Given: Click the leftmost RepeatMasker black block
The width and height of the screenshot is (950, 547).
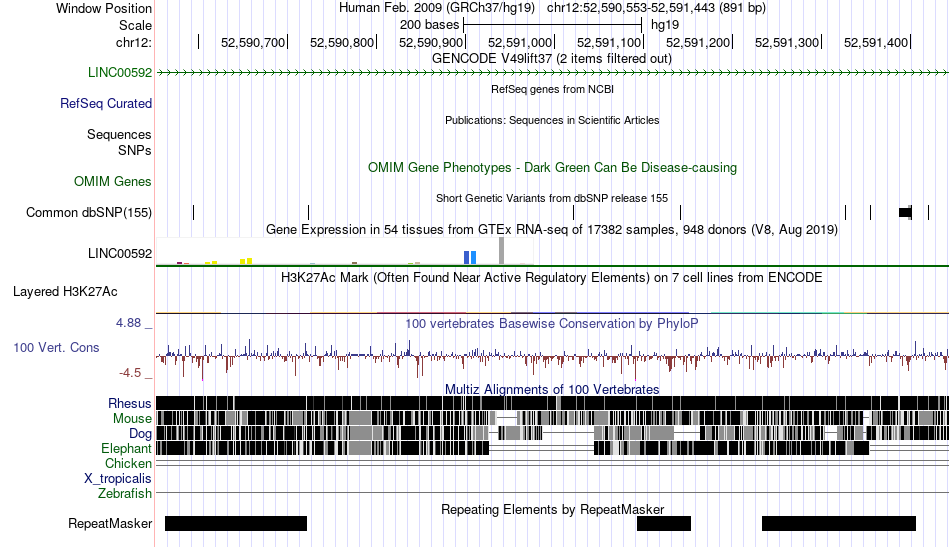Looking at the screenshot, I should click(236, 523).
